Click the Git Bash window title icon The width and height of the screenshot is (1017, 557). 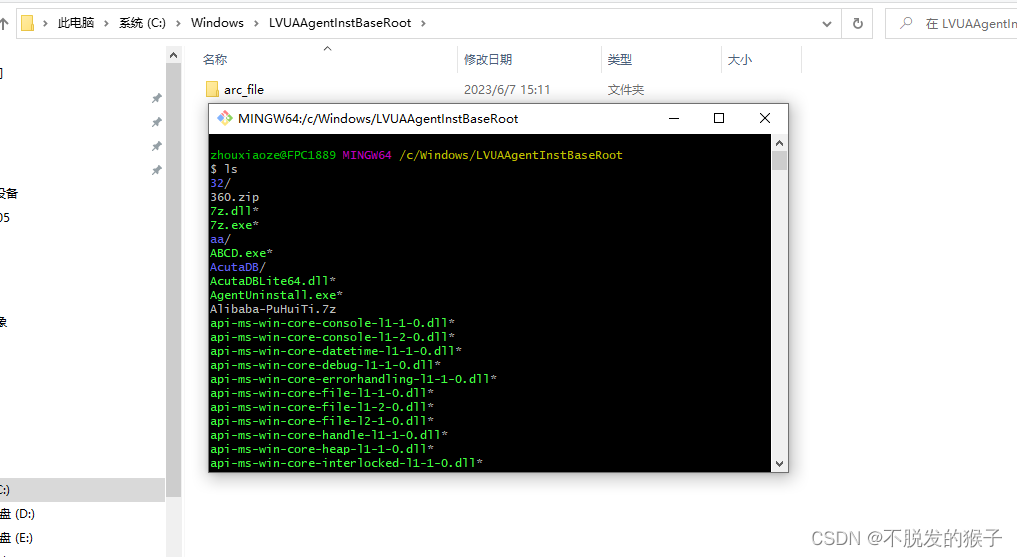coord(224,118)
